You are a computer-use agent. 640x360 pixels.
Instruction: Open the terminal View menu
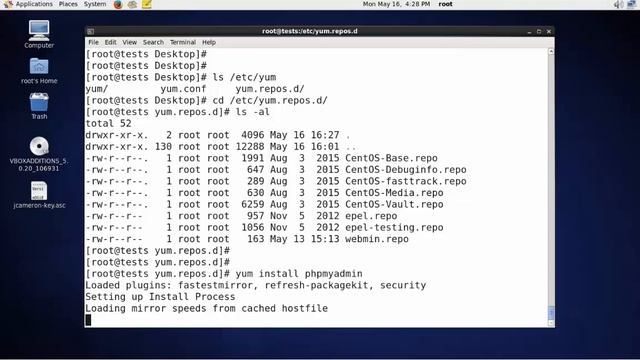click(129, 42)
